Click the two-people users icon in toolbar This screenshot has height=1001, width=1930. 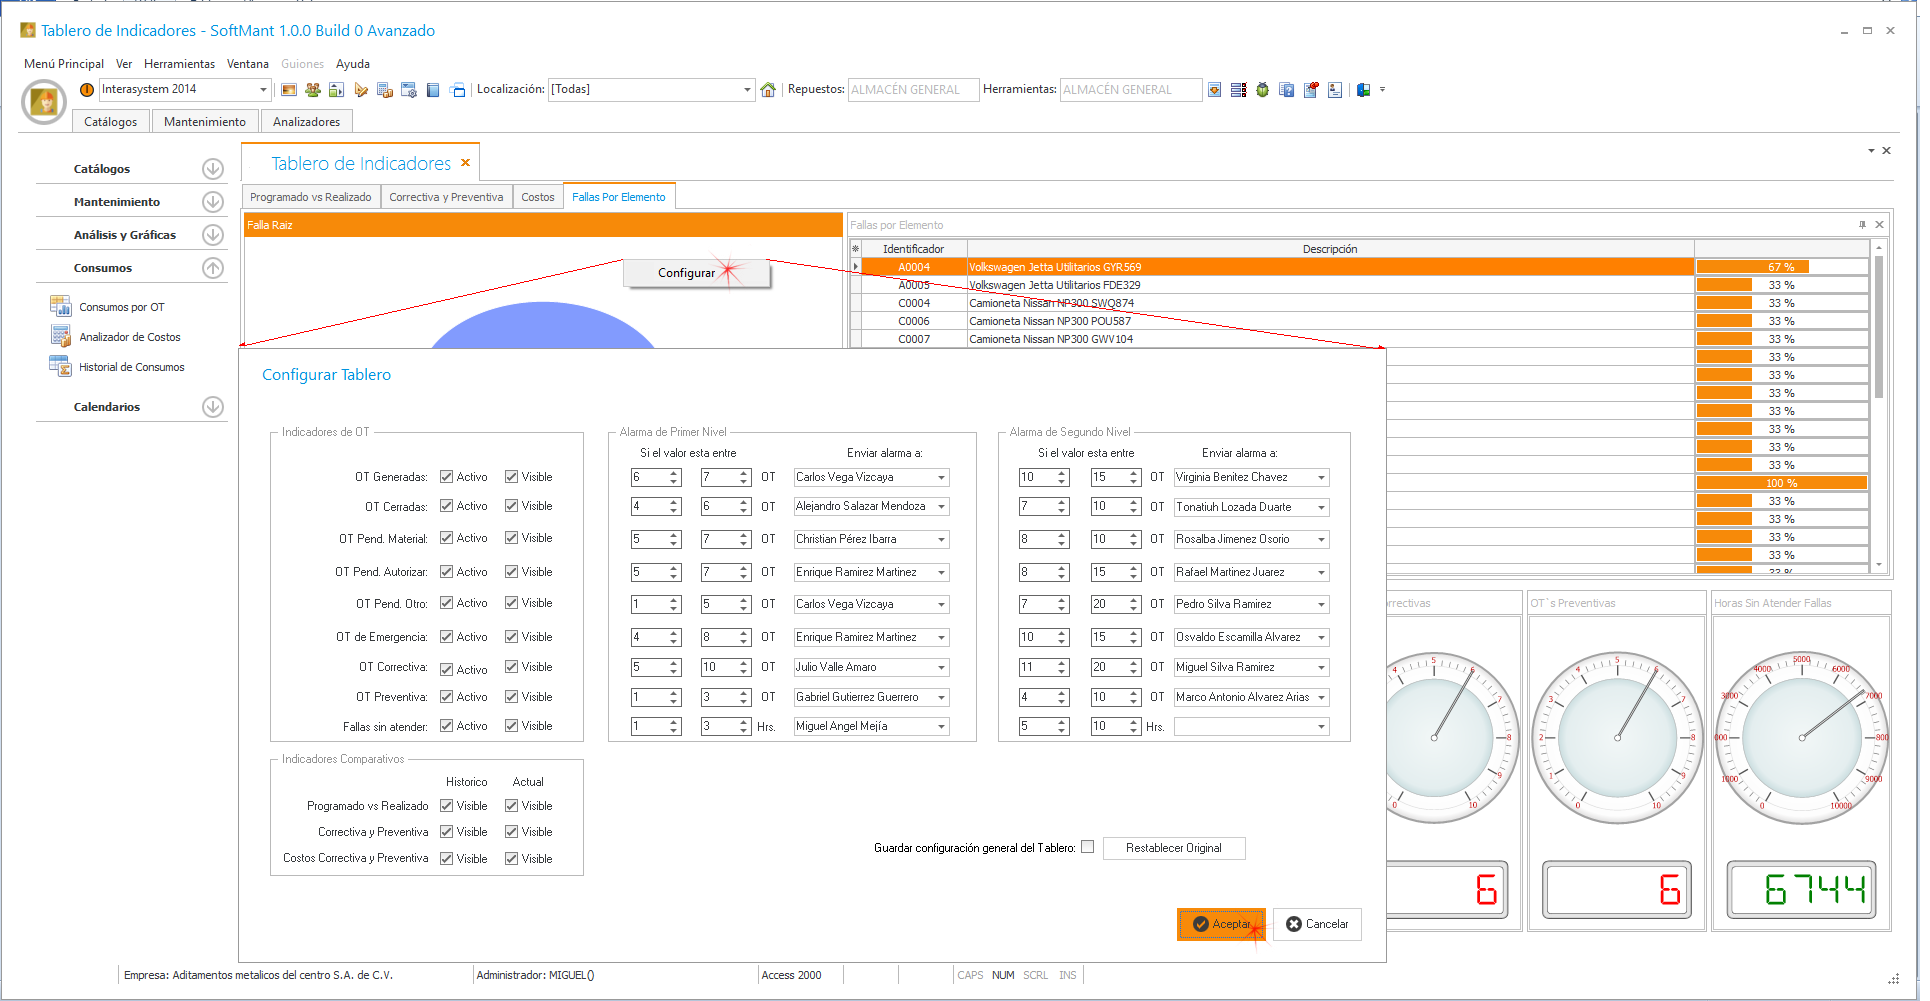(x=313, y=90)
